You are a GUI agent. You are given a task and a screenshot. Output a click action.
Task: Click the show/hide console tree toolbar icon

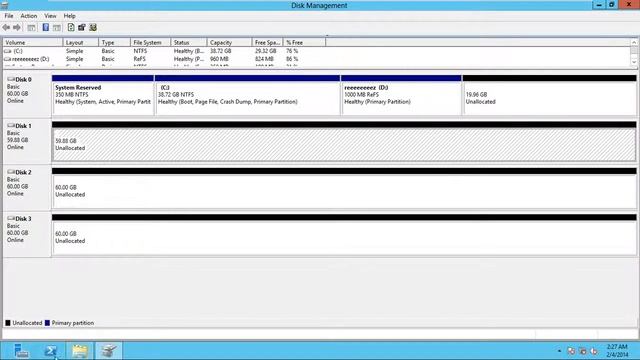point(31,27)
